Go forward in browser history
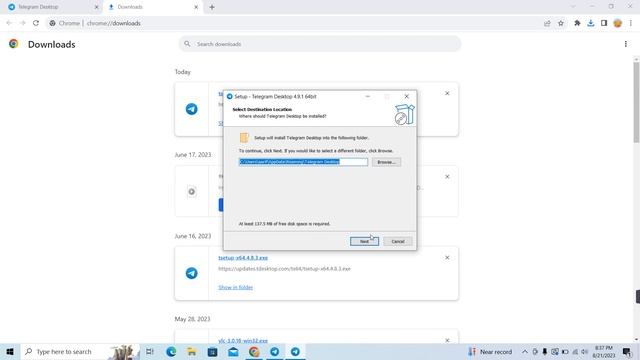Viewport: 640px width, 360px height. (x=22, y=23)
